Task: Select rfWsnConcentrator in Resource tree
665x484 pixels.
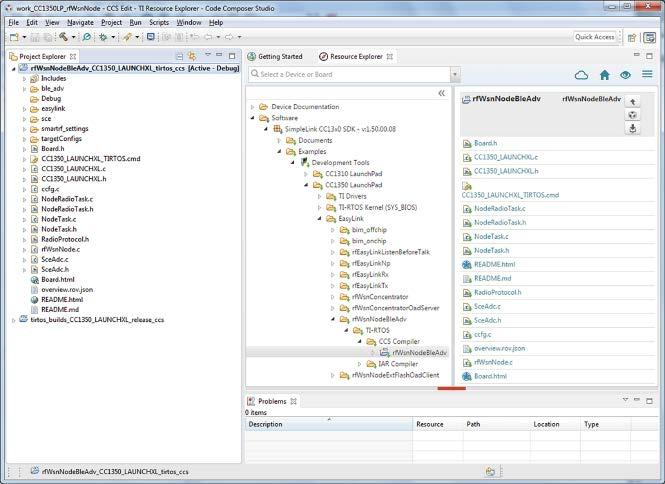Action: point(380,297)
